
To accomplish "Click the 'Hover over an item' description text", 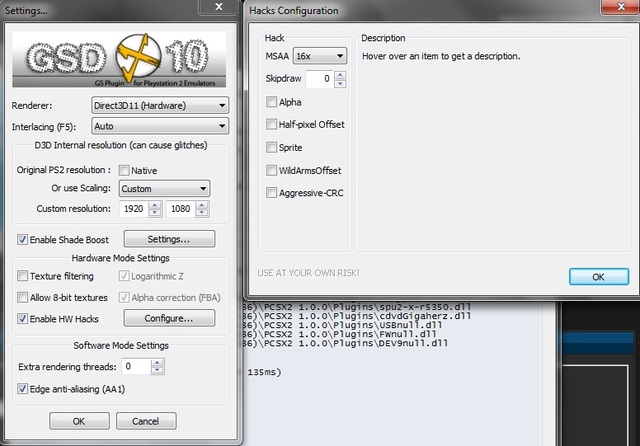I will tap(441, 56).
